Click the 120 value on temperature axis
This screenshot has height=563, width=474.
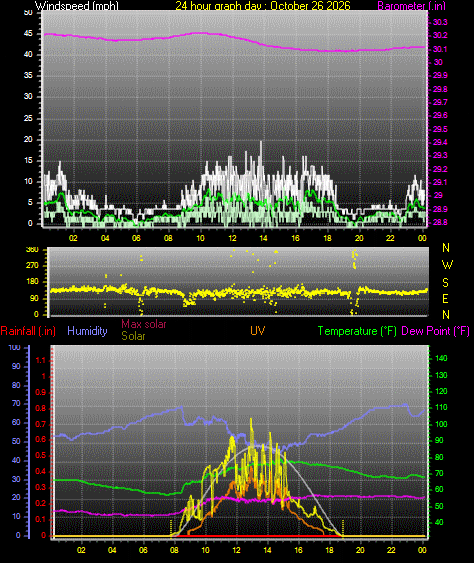tap(441, 391)
